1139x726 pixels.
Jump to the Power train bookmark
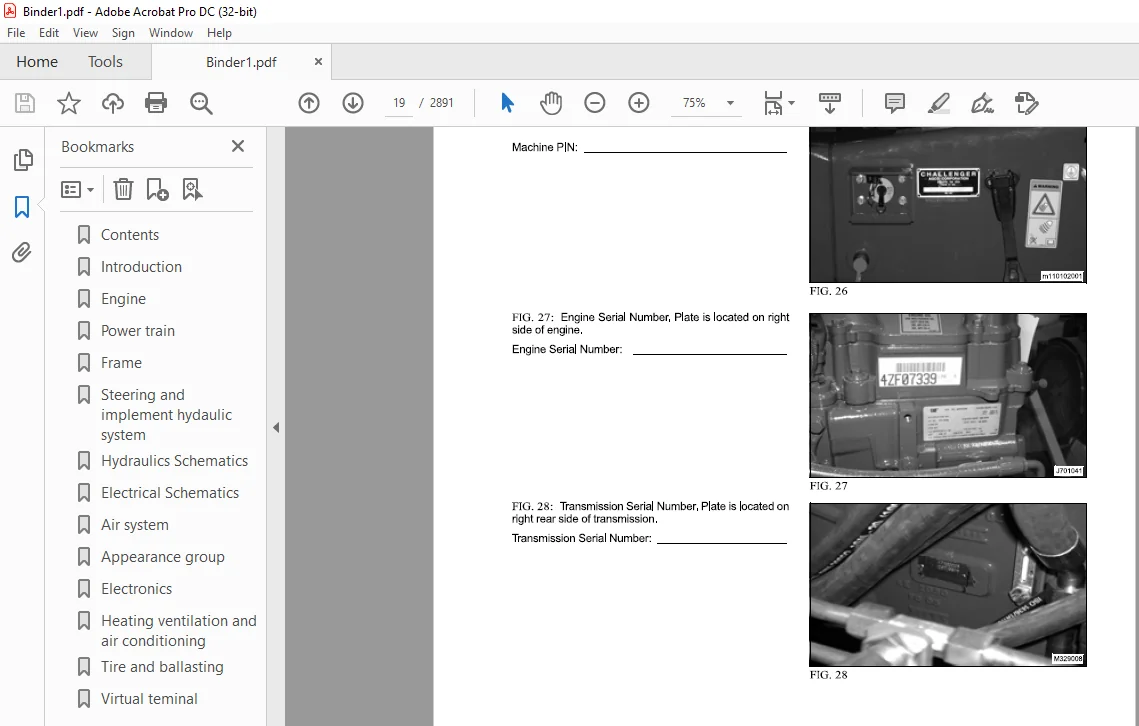point(138,331)
